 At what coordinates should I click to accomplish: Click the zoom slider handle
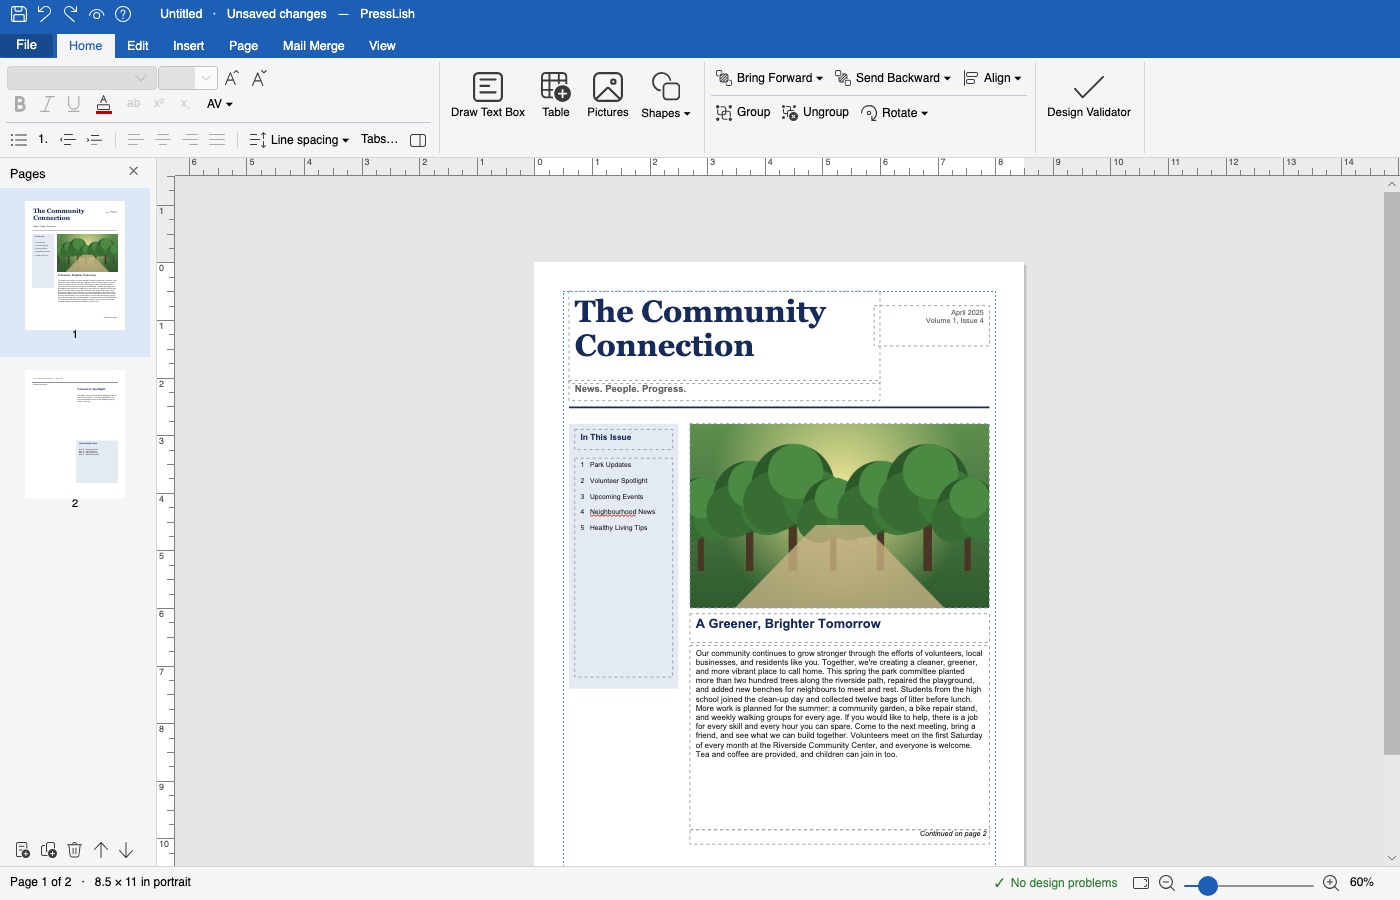1208,885
